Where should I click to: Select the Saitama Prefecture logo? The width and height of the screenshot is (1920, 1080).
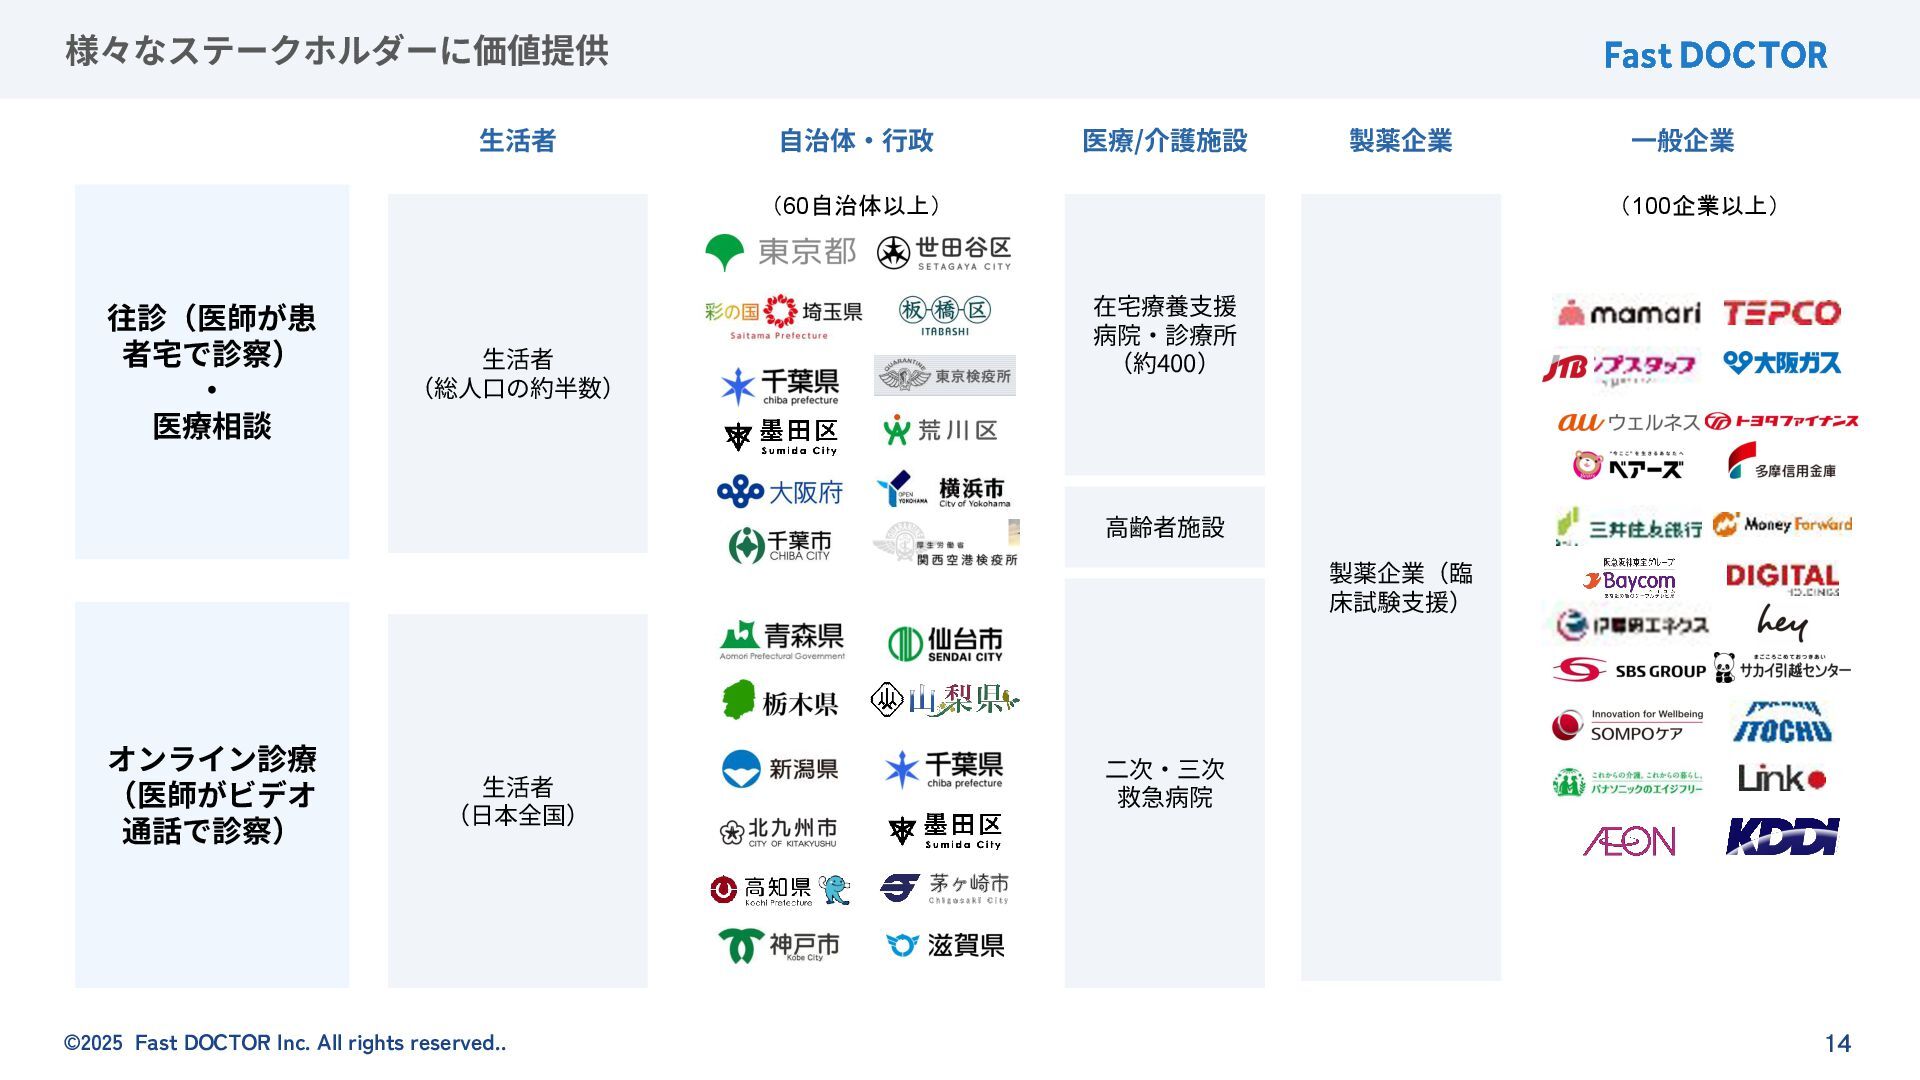783,316
